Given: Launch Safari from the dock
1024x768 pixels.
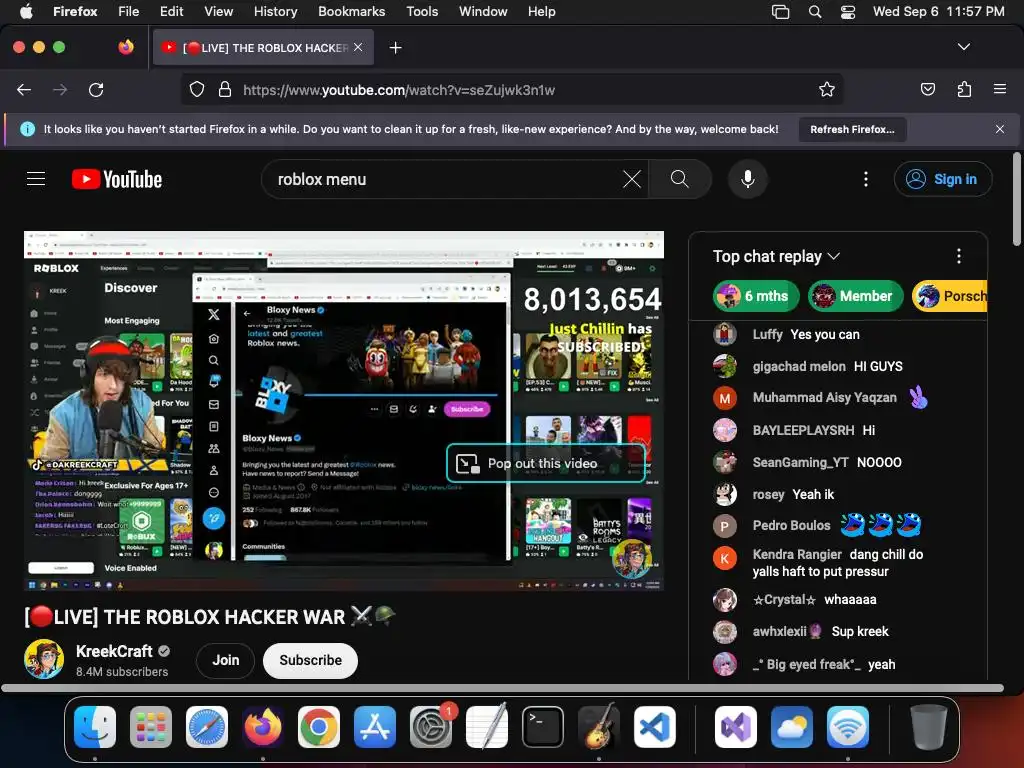Looking at the screenshot, I should tap(207, 727).
